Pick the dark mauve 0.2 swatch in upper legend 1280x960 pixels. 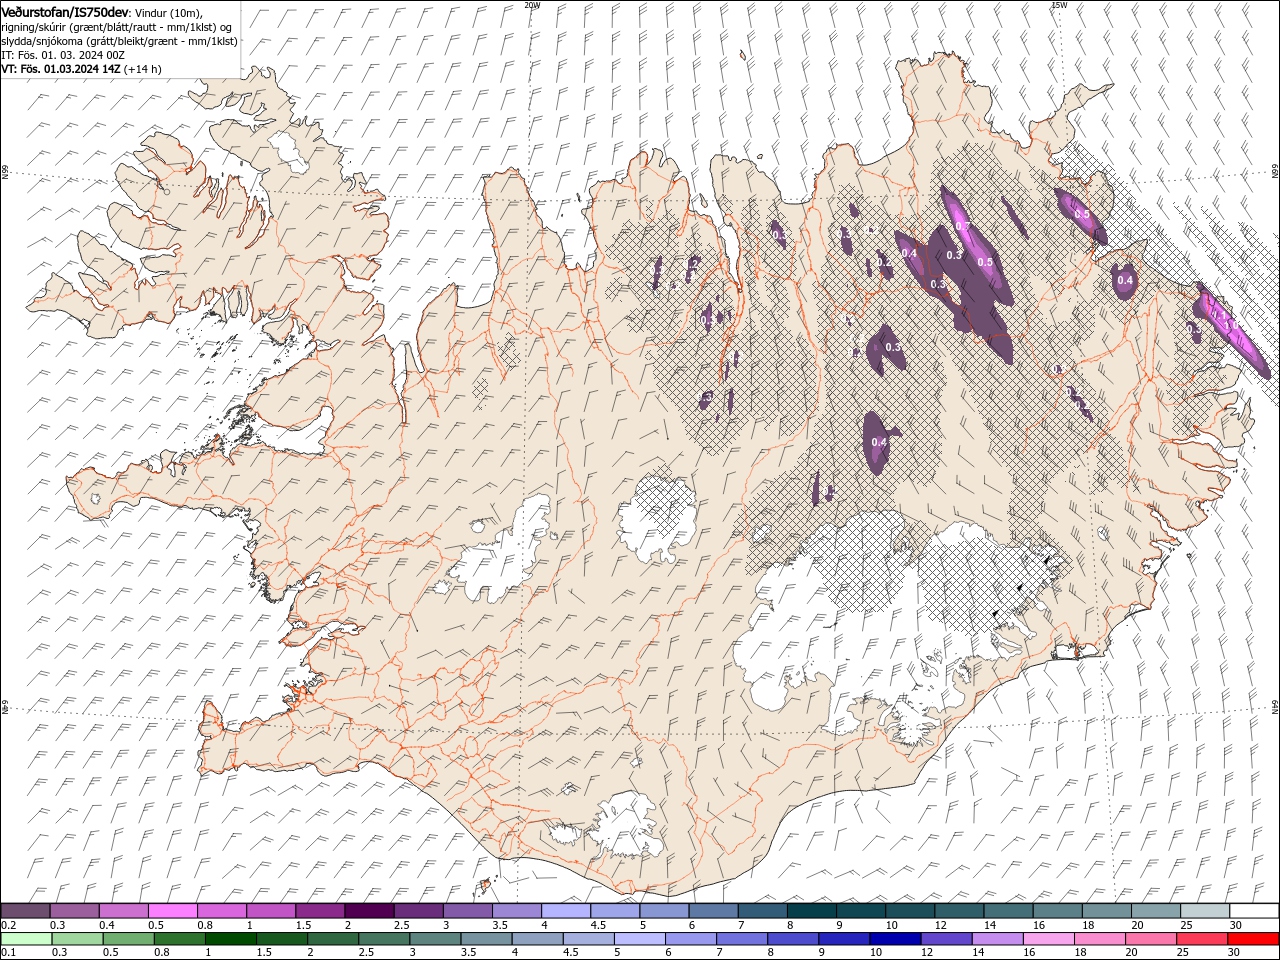[25, 911]
